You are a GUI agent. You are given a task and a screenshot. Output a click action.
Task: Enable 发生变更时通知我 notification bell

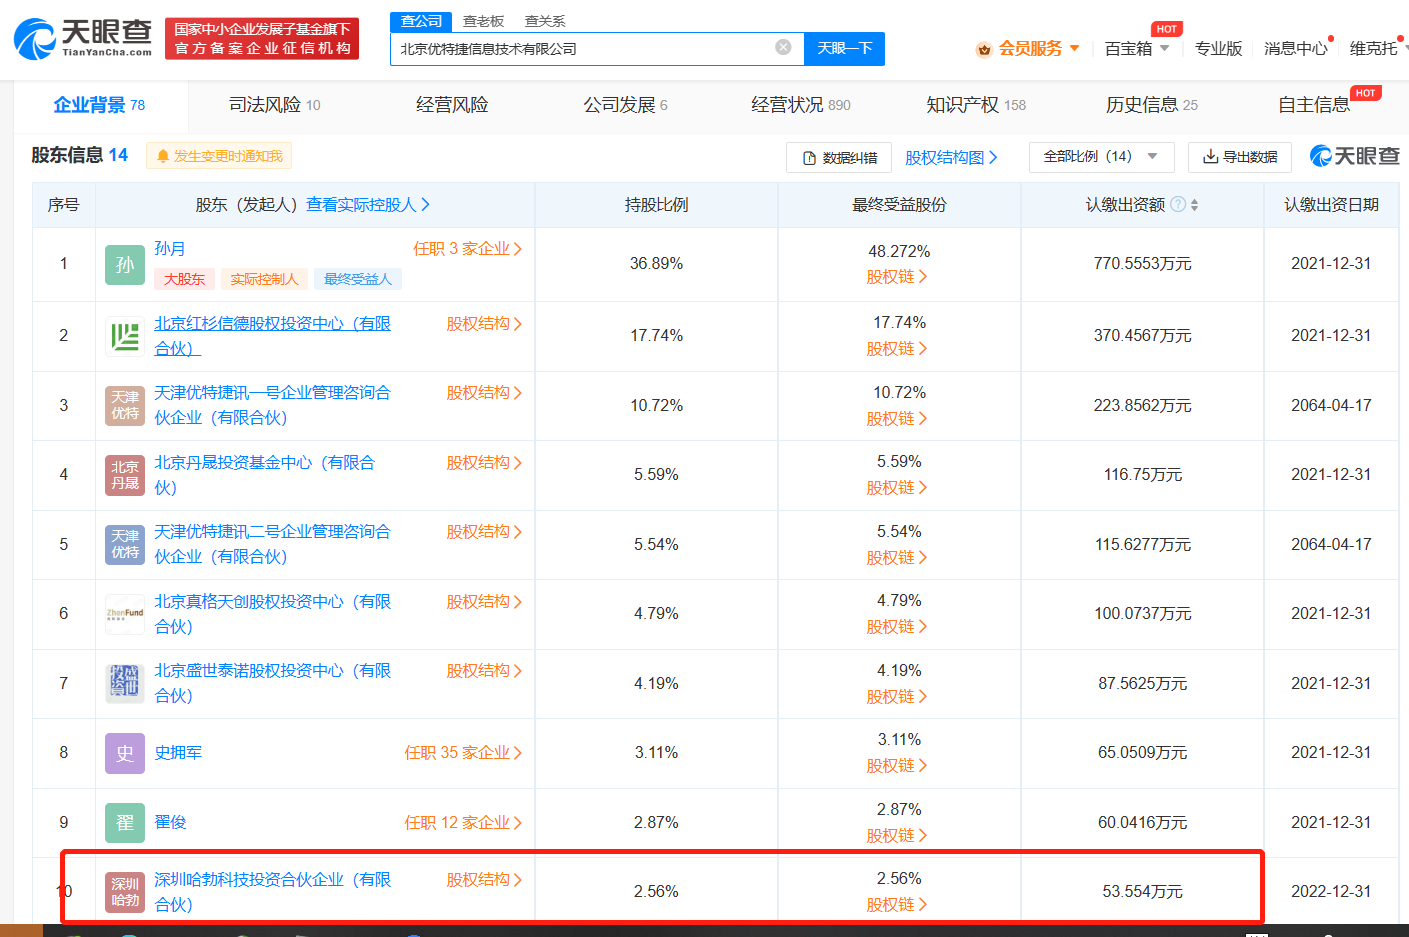pyautogui.click(x=219, y=156)
